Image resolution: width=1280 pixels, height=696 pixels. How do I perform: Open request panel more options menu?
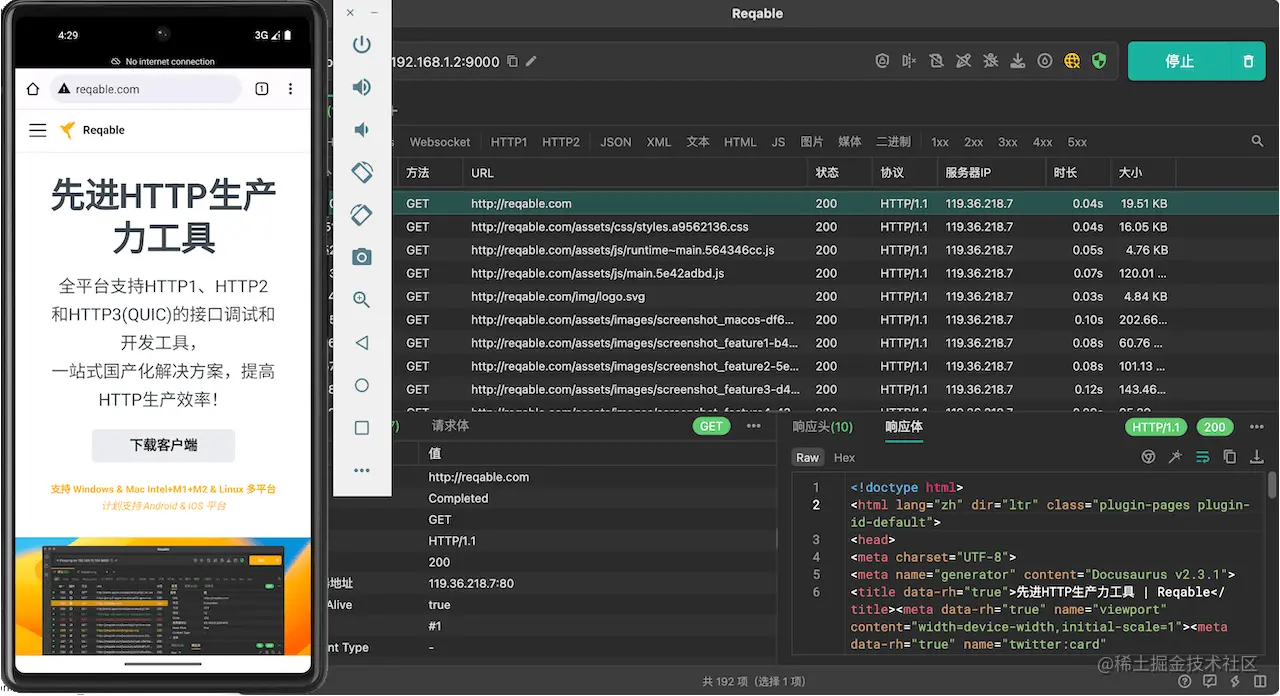pyautogui.click(x=754, y=426)
